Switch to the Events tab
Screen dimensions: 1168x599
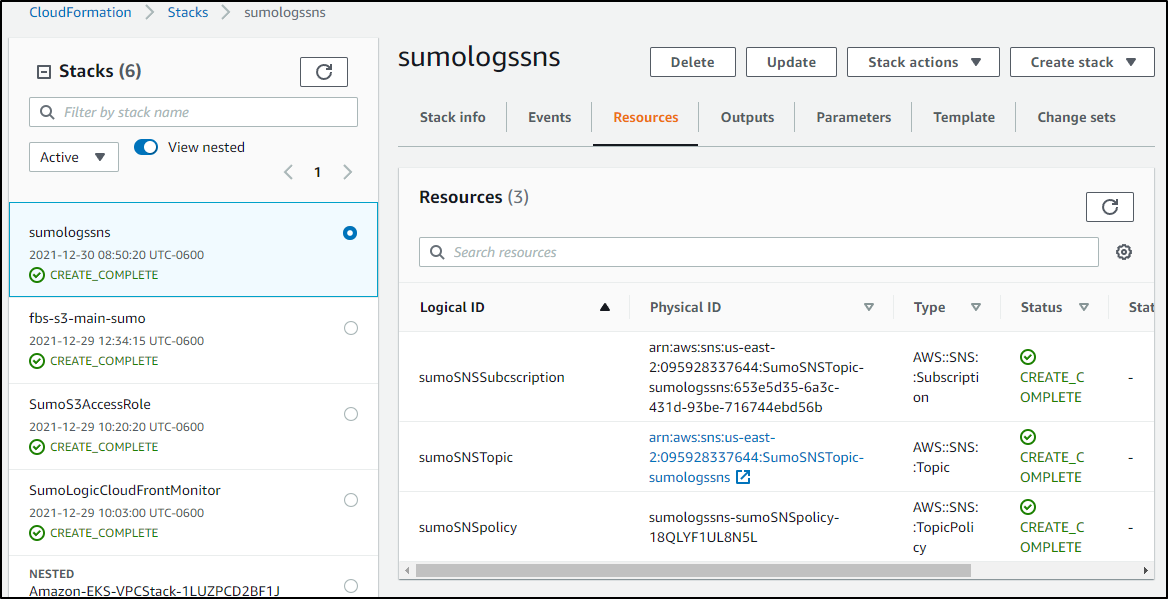550,117
